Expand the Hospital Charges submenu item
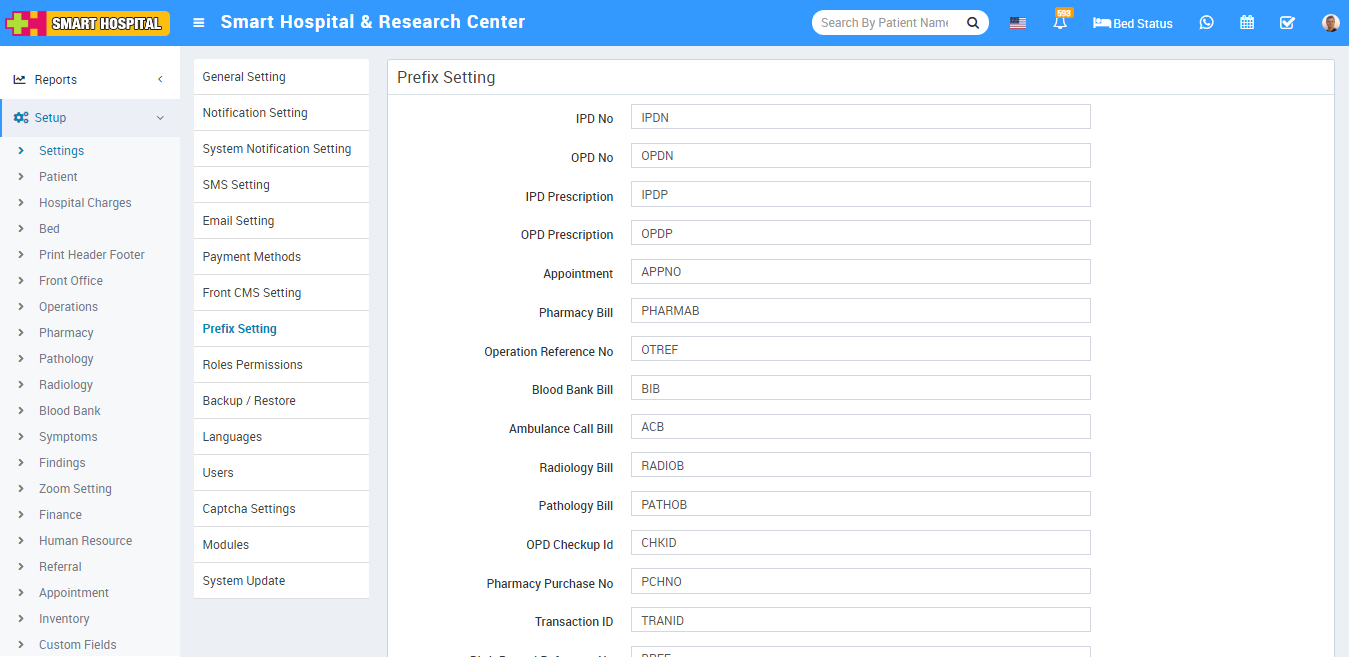Viewport: 1349px width, 657px height. click(x=85, y=203)
